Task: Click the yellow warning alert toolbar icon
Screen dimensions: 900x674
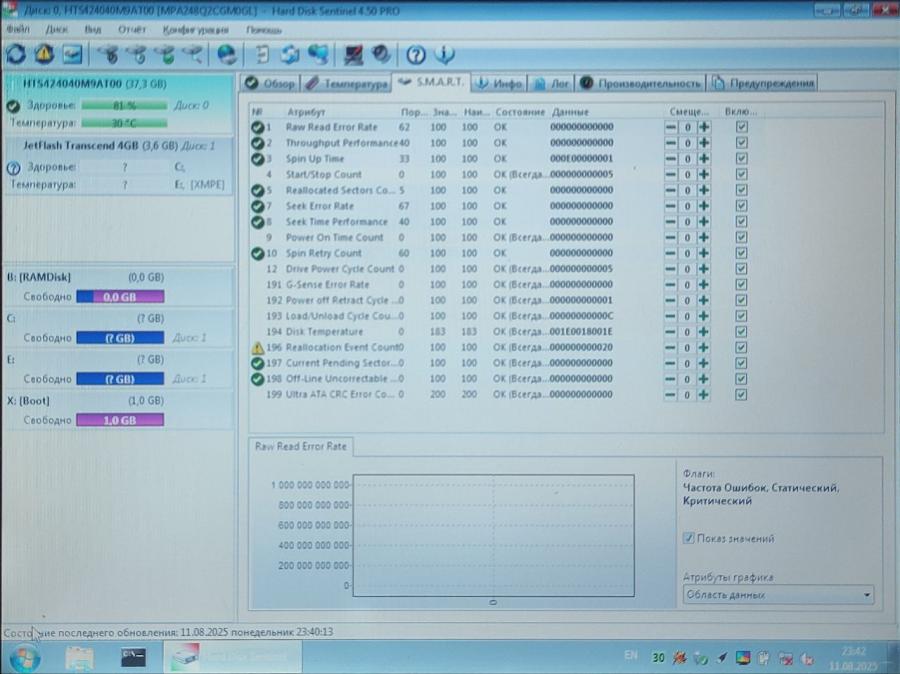Action: click(44, 54)
